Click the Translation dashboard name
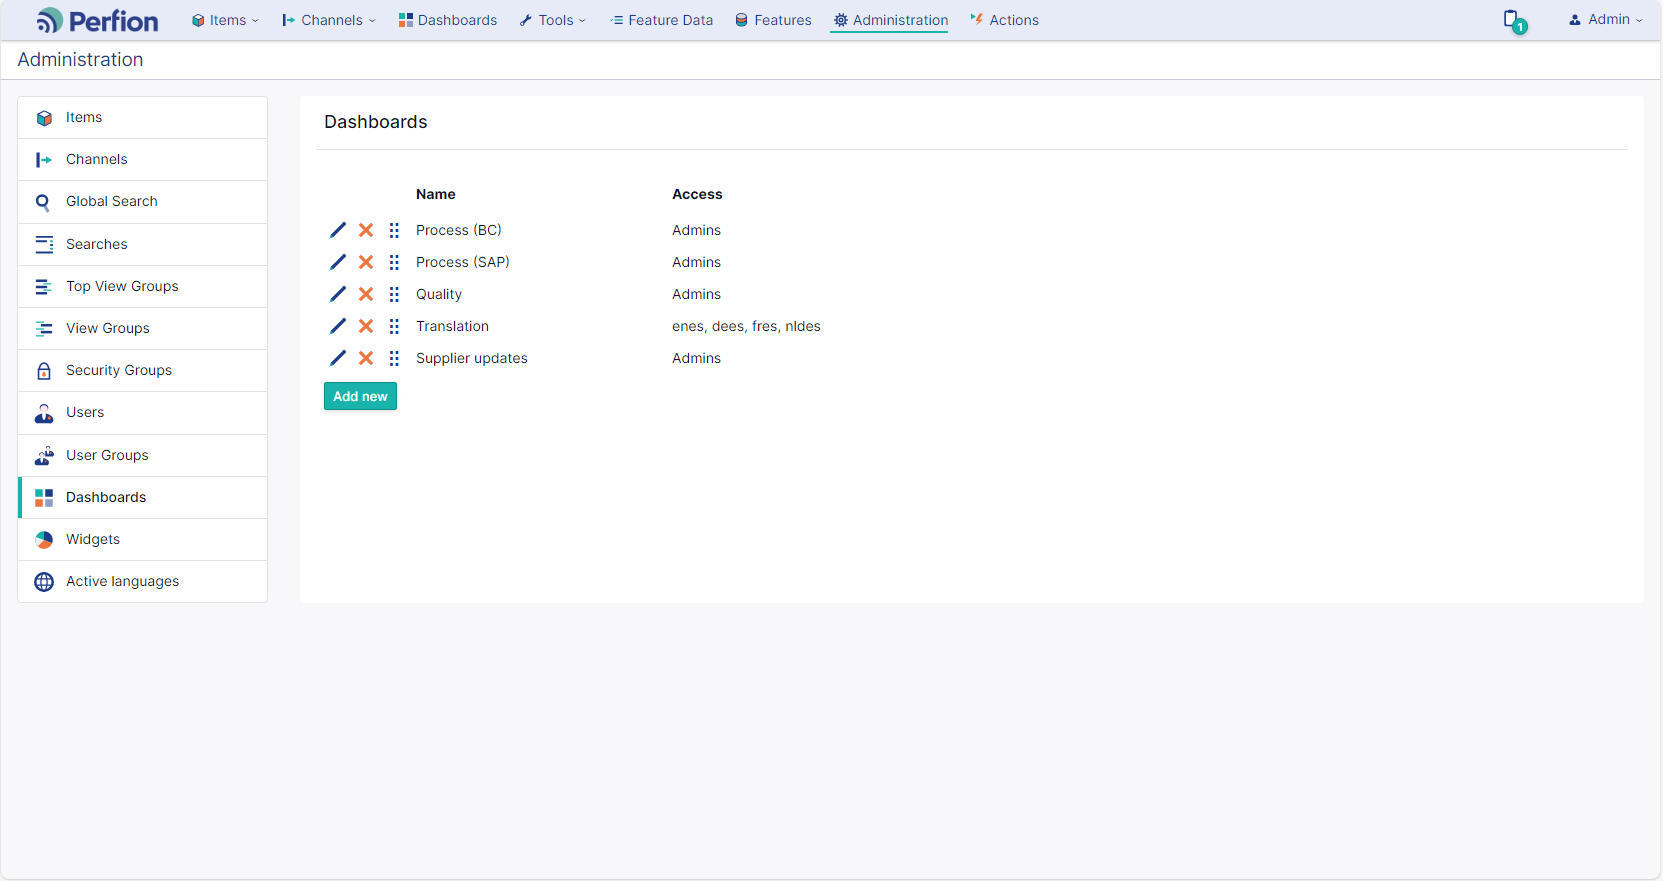 (452, 326)
